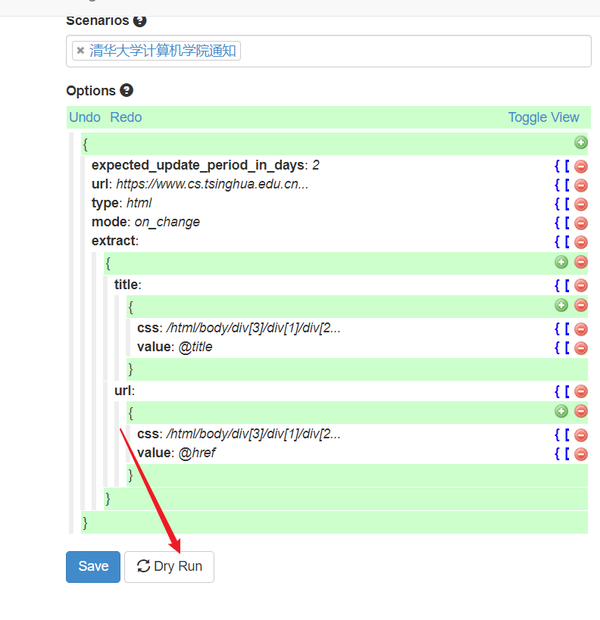The image size is (600, 620).
Task: Edit the css xpath value under title
Action: [253, 328]
